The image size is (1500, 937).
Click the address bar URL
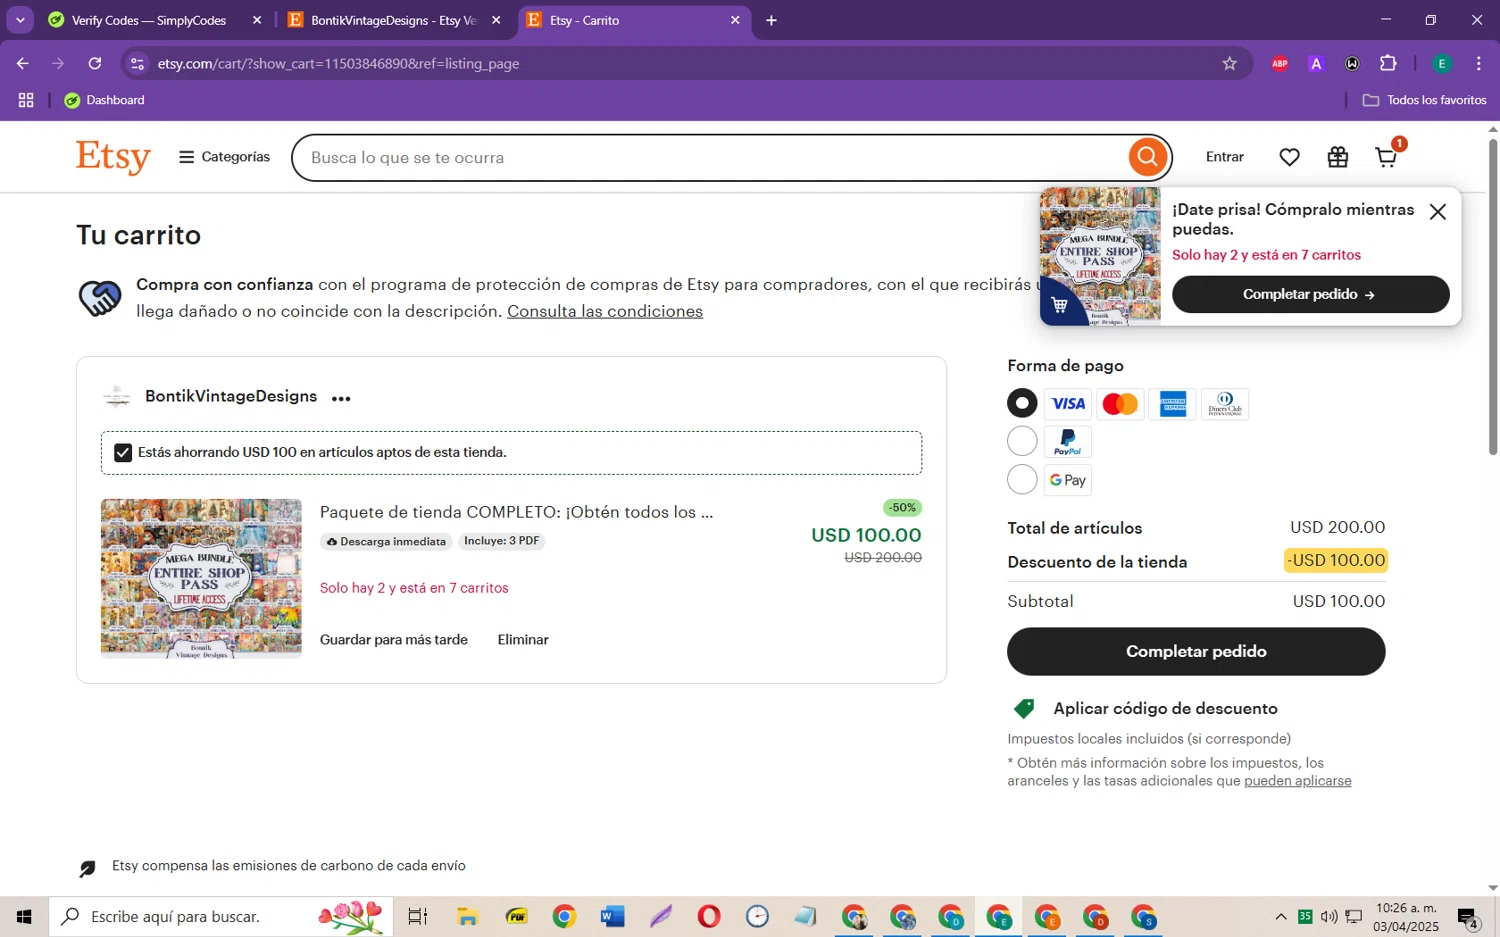point(338,64)
